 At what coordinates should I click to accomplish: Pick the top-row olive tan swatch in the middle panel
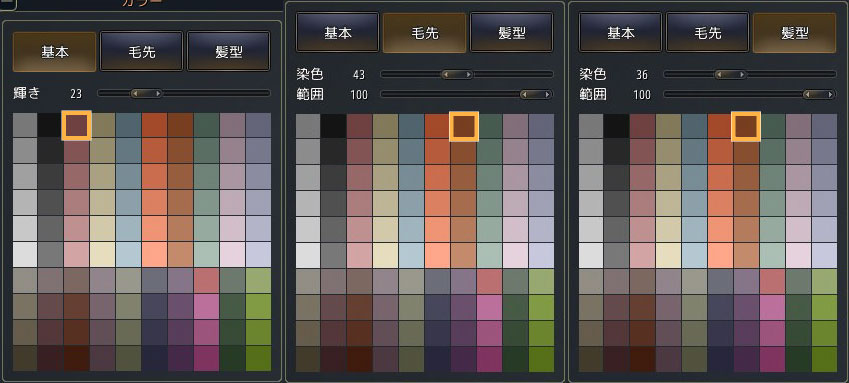pos(385,126)
